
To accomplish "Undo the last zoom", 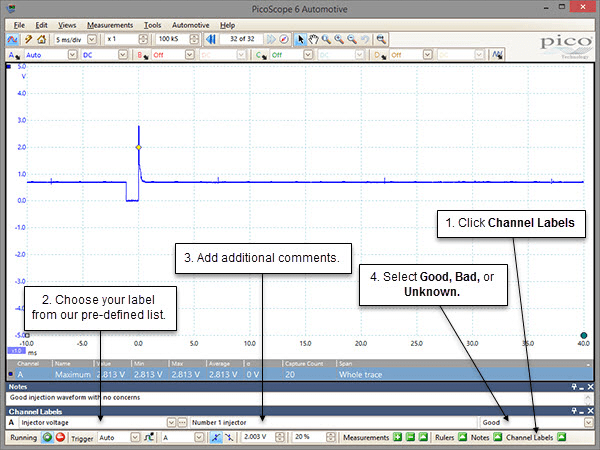I will pos(365,39).
